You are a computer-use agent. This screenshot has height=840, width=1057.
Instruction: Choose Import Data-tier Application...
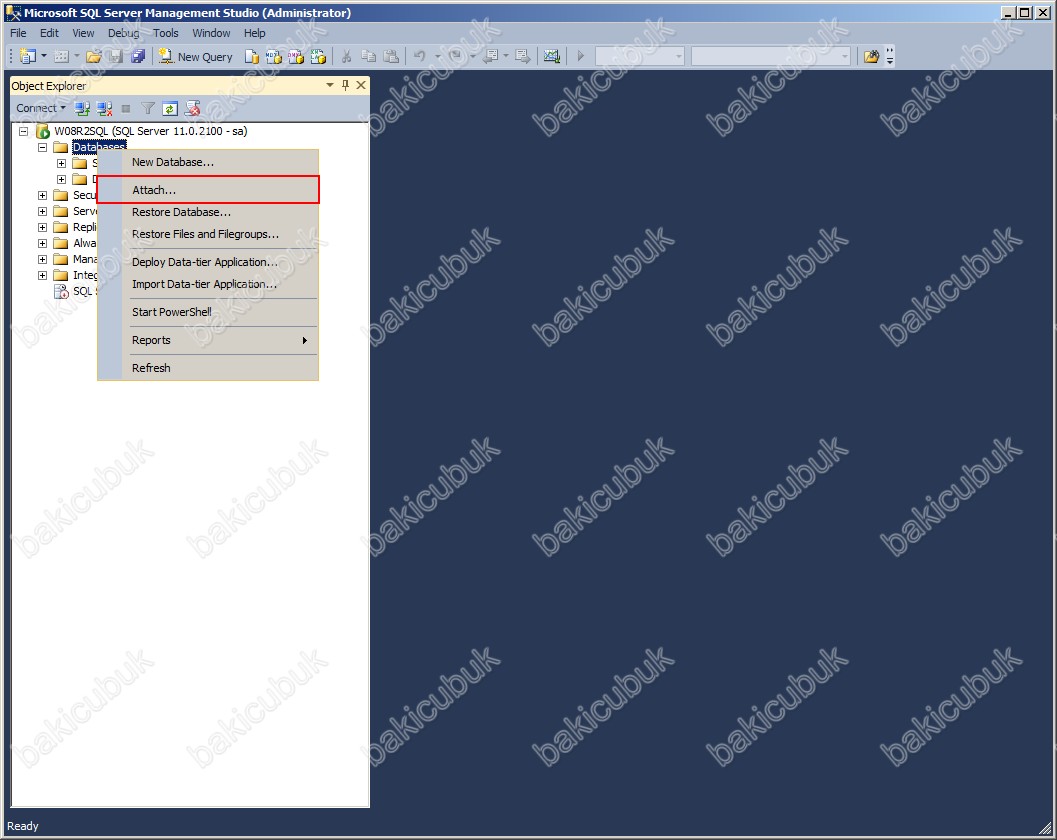pyautogui.click(x=208, y=284)
